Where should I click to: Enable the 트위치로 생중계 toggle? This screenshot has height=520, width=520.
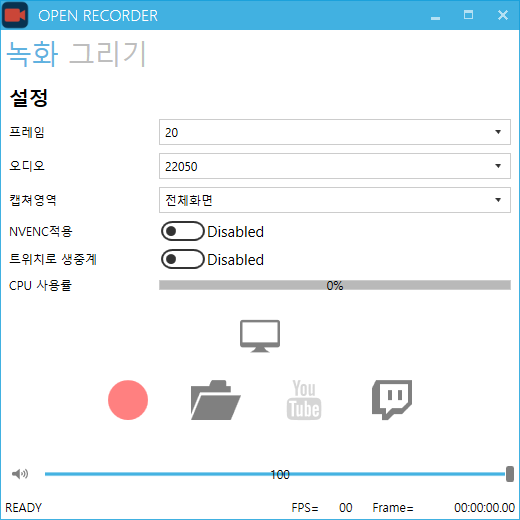(182, 259)
